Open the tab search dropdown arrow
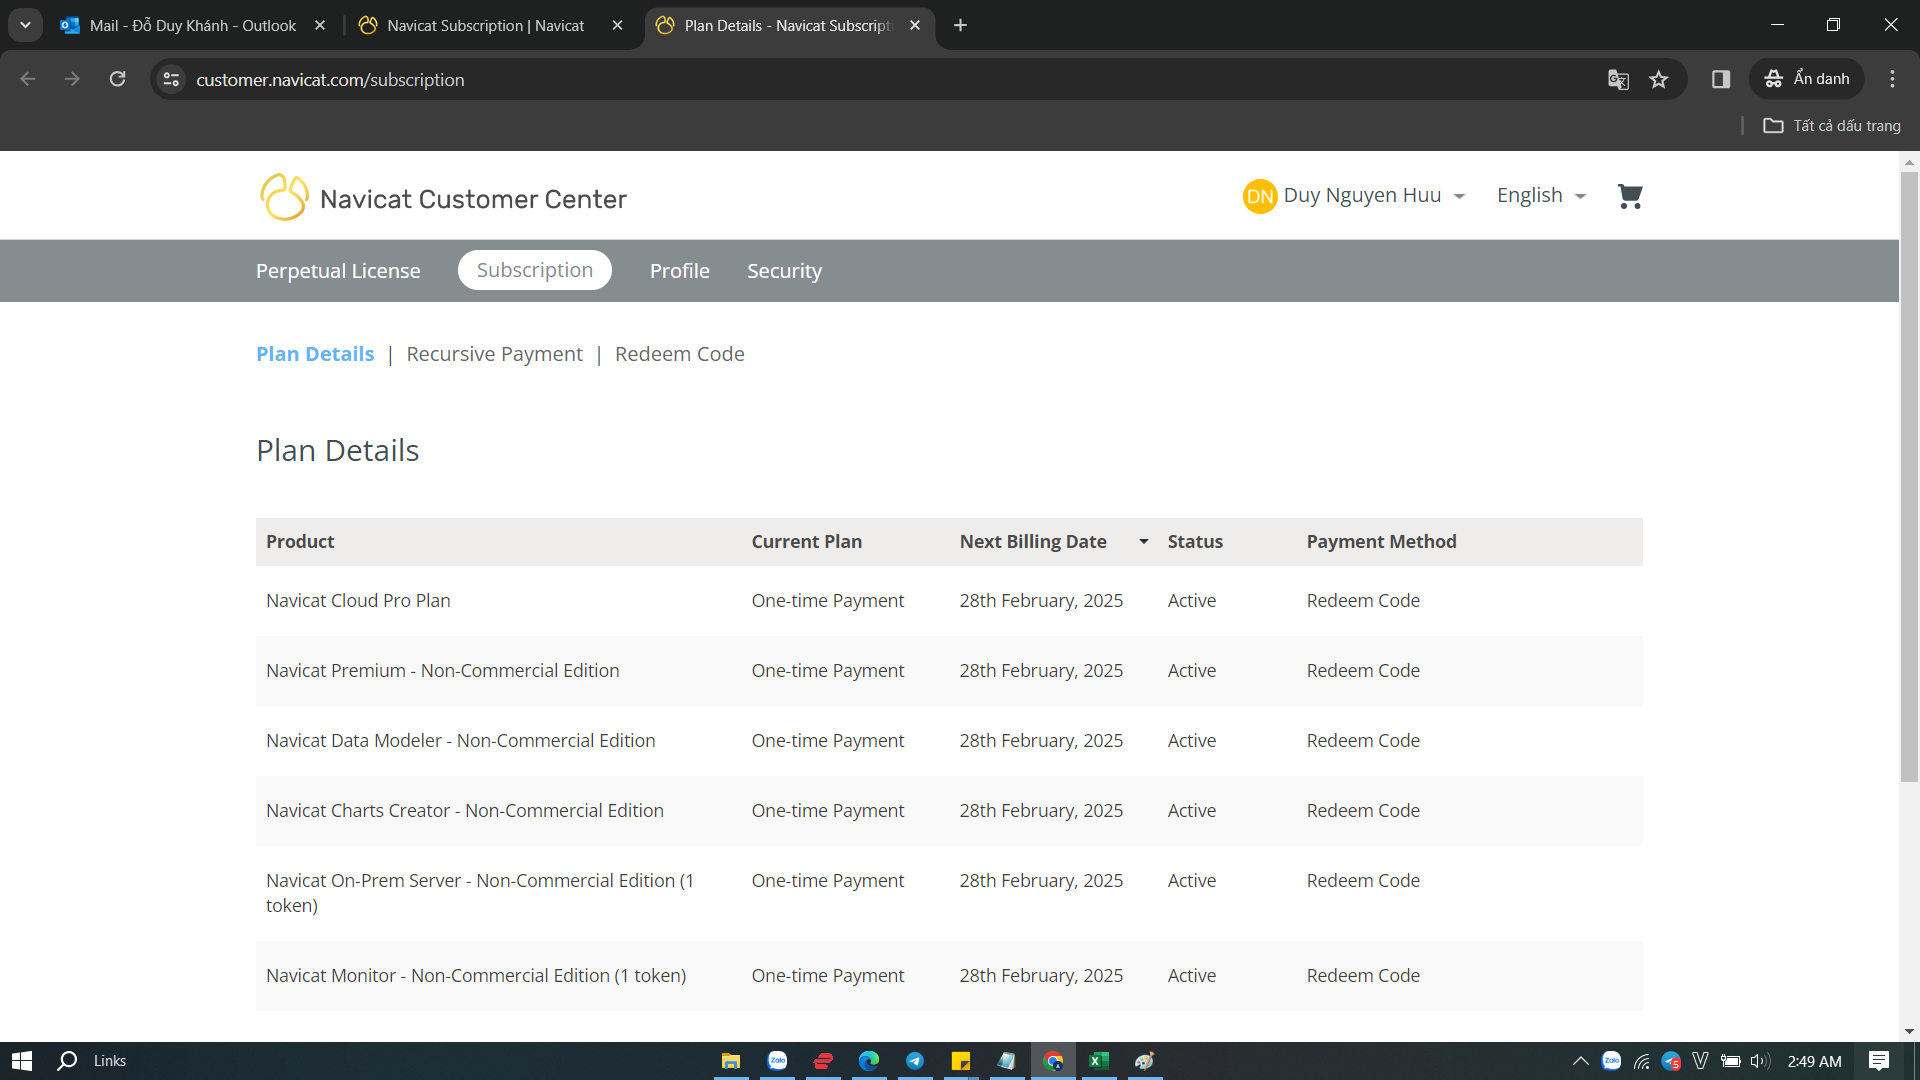1920x1080 pixels. [x=25, y=25]
